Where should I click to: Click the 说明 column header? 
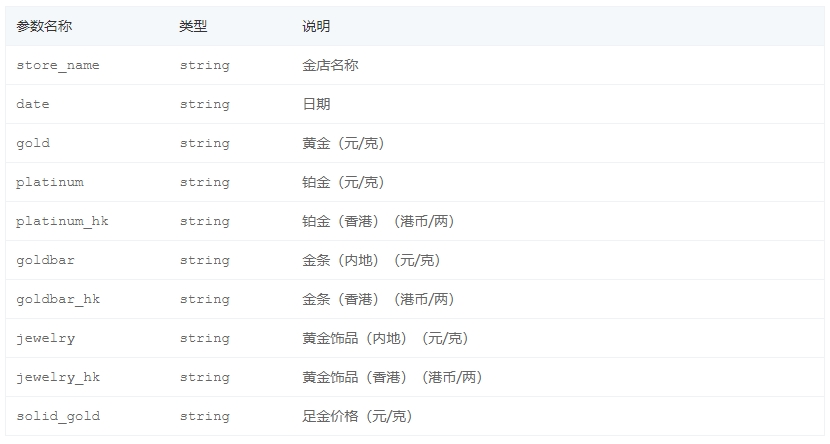point(316,26)
